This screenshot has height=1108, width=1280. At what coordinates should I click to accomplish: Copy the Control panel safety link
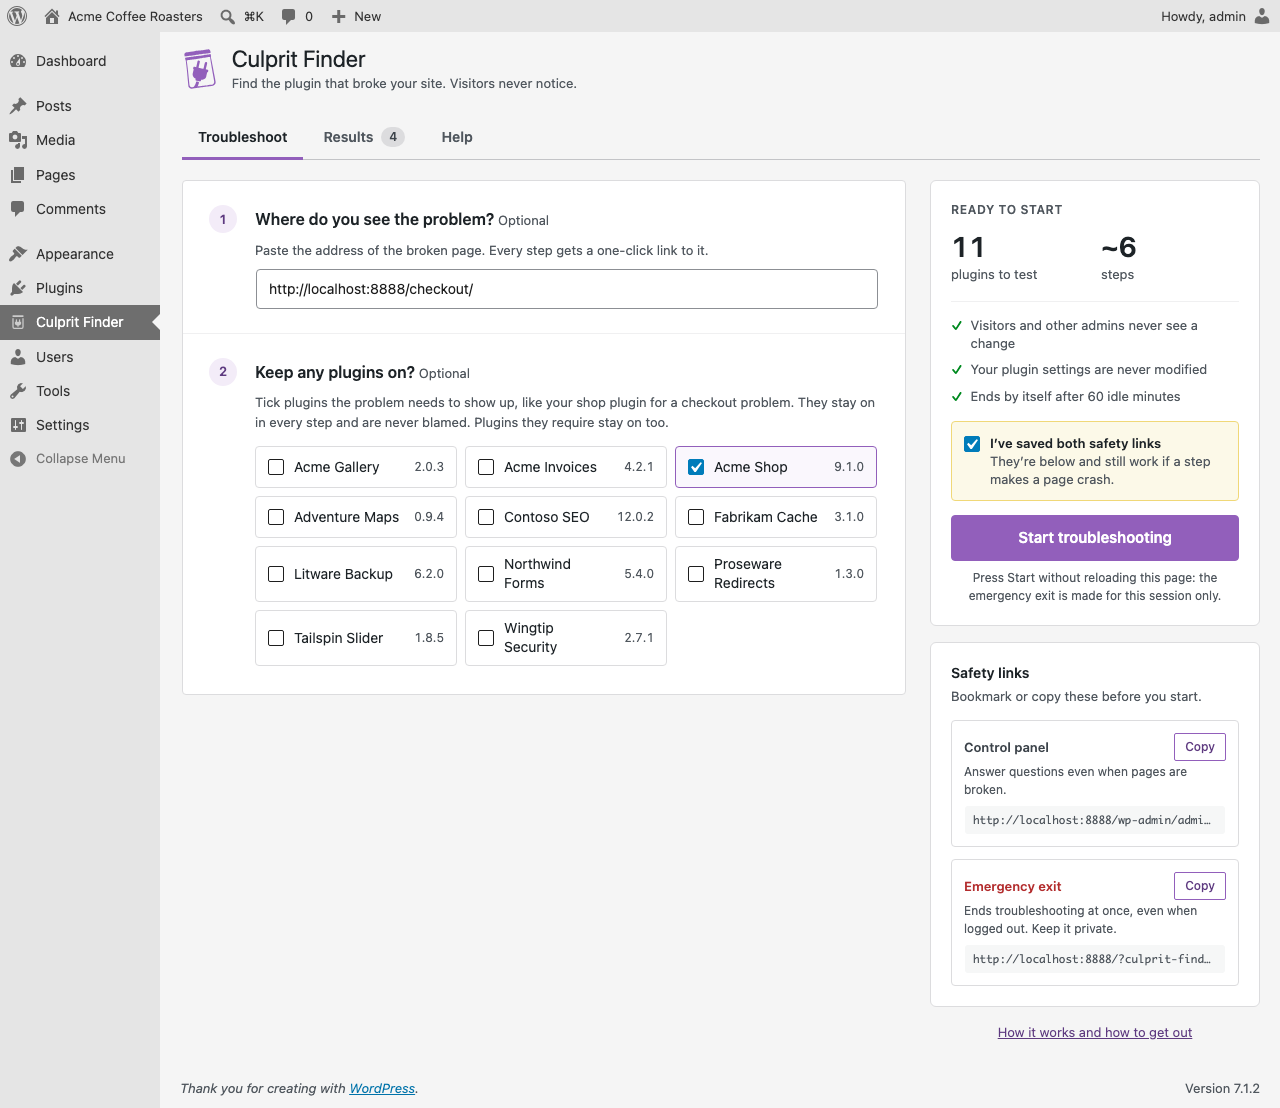click(1200, 747)
